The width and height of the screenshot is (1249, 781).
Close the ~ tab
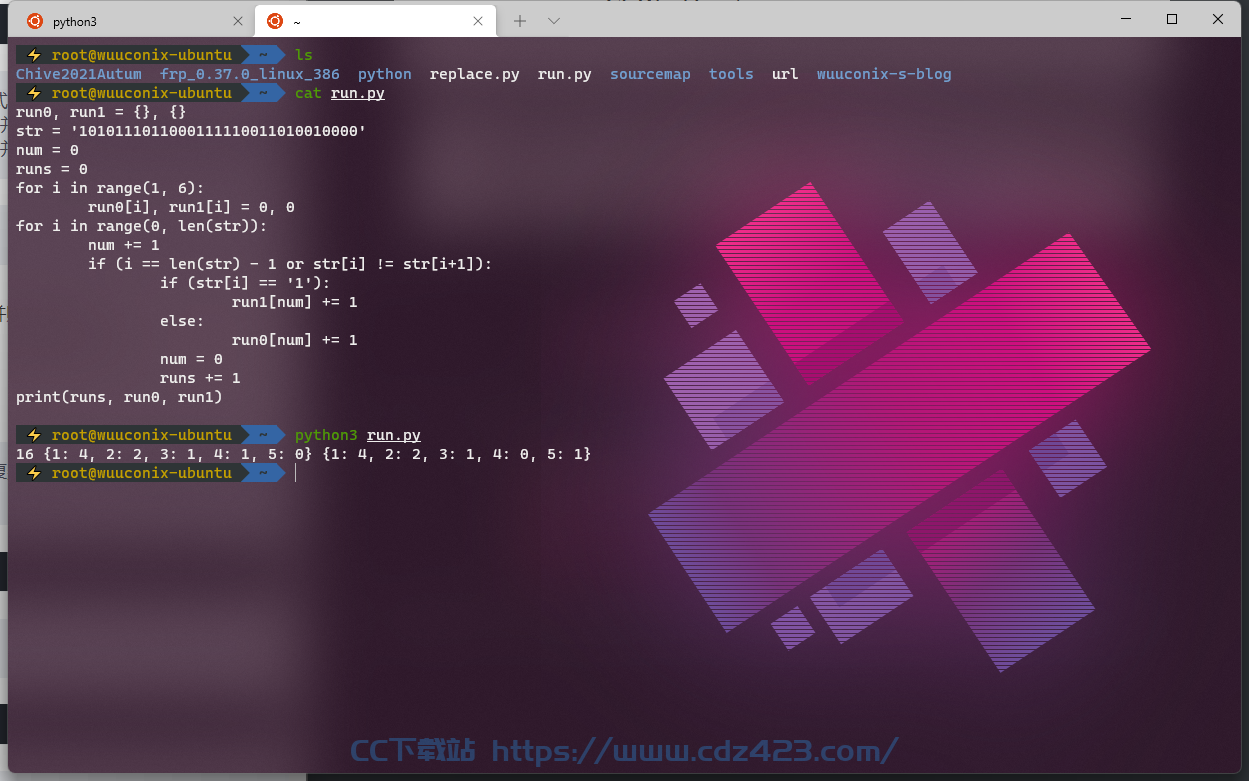(x=479, y=21)
